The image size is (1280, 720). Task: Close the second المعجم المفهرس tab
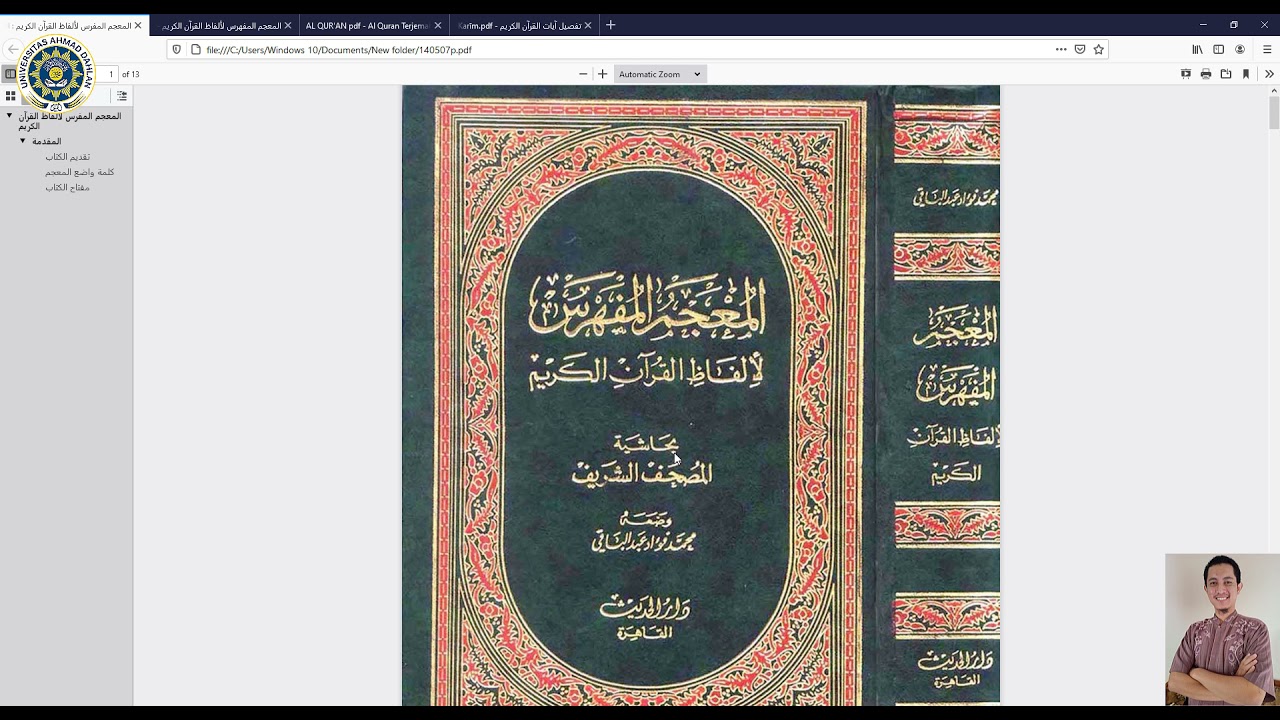(x=288, y=25)
